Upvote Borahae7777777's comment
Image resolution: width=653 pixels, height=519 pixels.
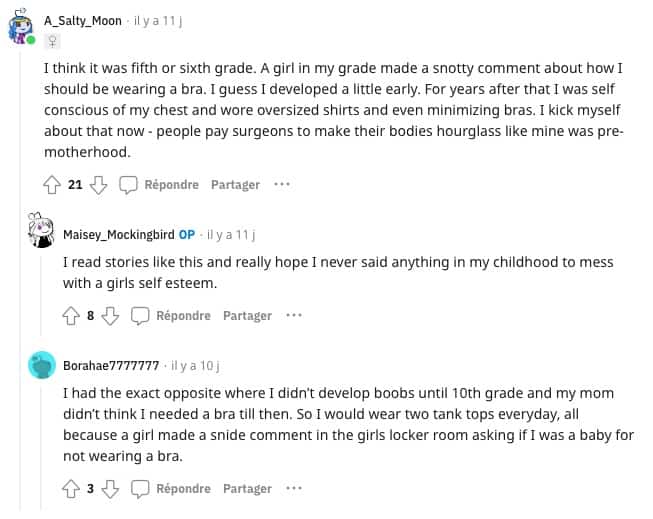71,489
